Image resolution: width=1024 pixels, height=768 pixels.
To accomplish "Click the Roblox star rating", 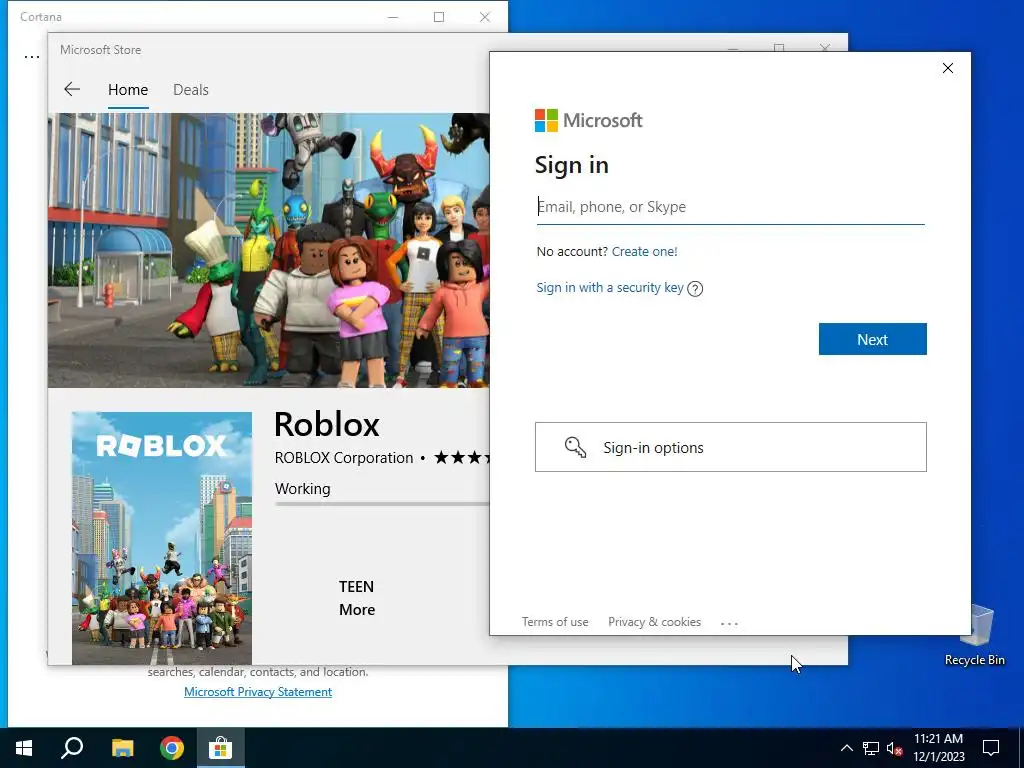I will (462, 457).
